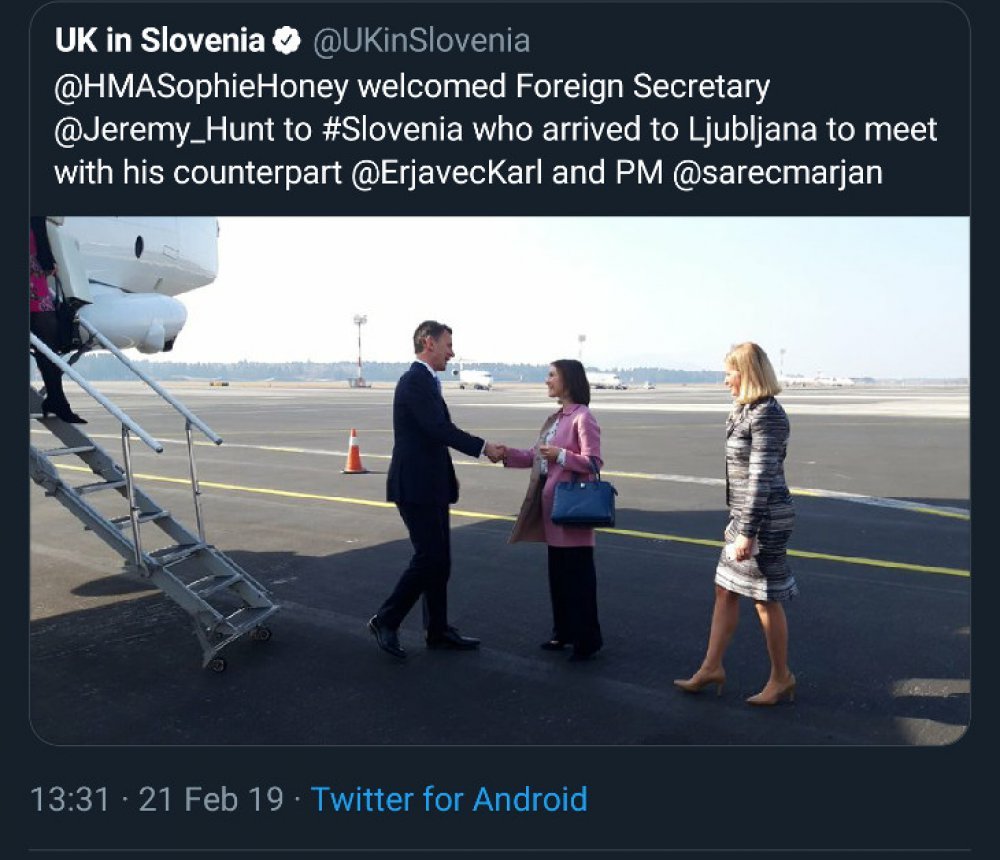The image size is (1000, 860).
Task: Open the airport handshake photo
Action: pyautogui.click(x=500, y=481)
